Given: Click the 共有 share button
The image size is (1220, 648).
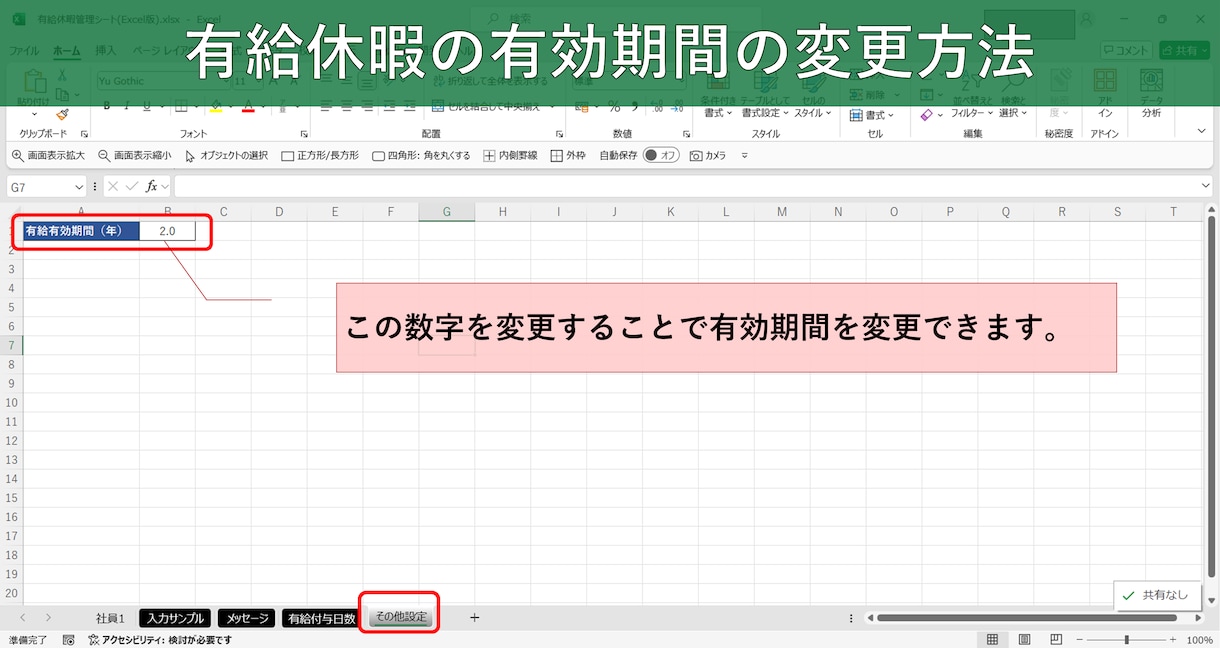Looking at the screenshot, I should tap(1184, 50).
